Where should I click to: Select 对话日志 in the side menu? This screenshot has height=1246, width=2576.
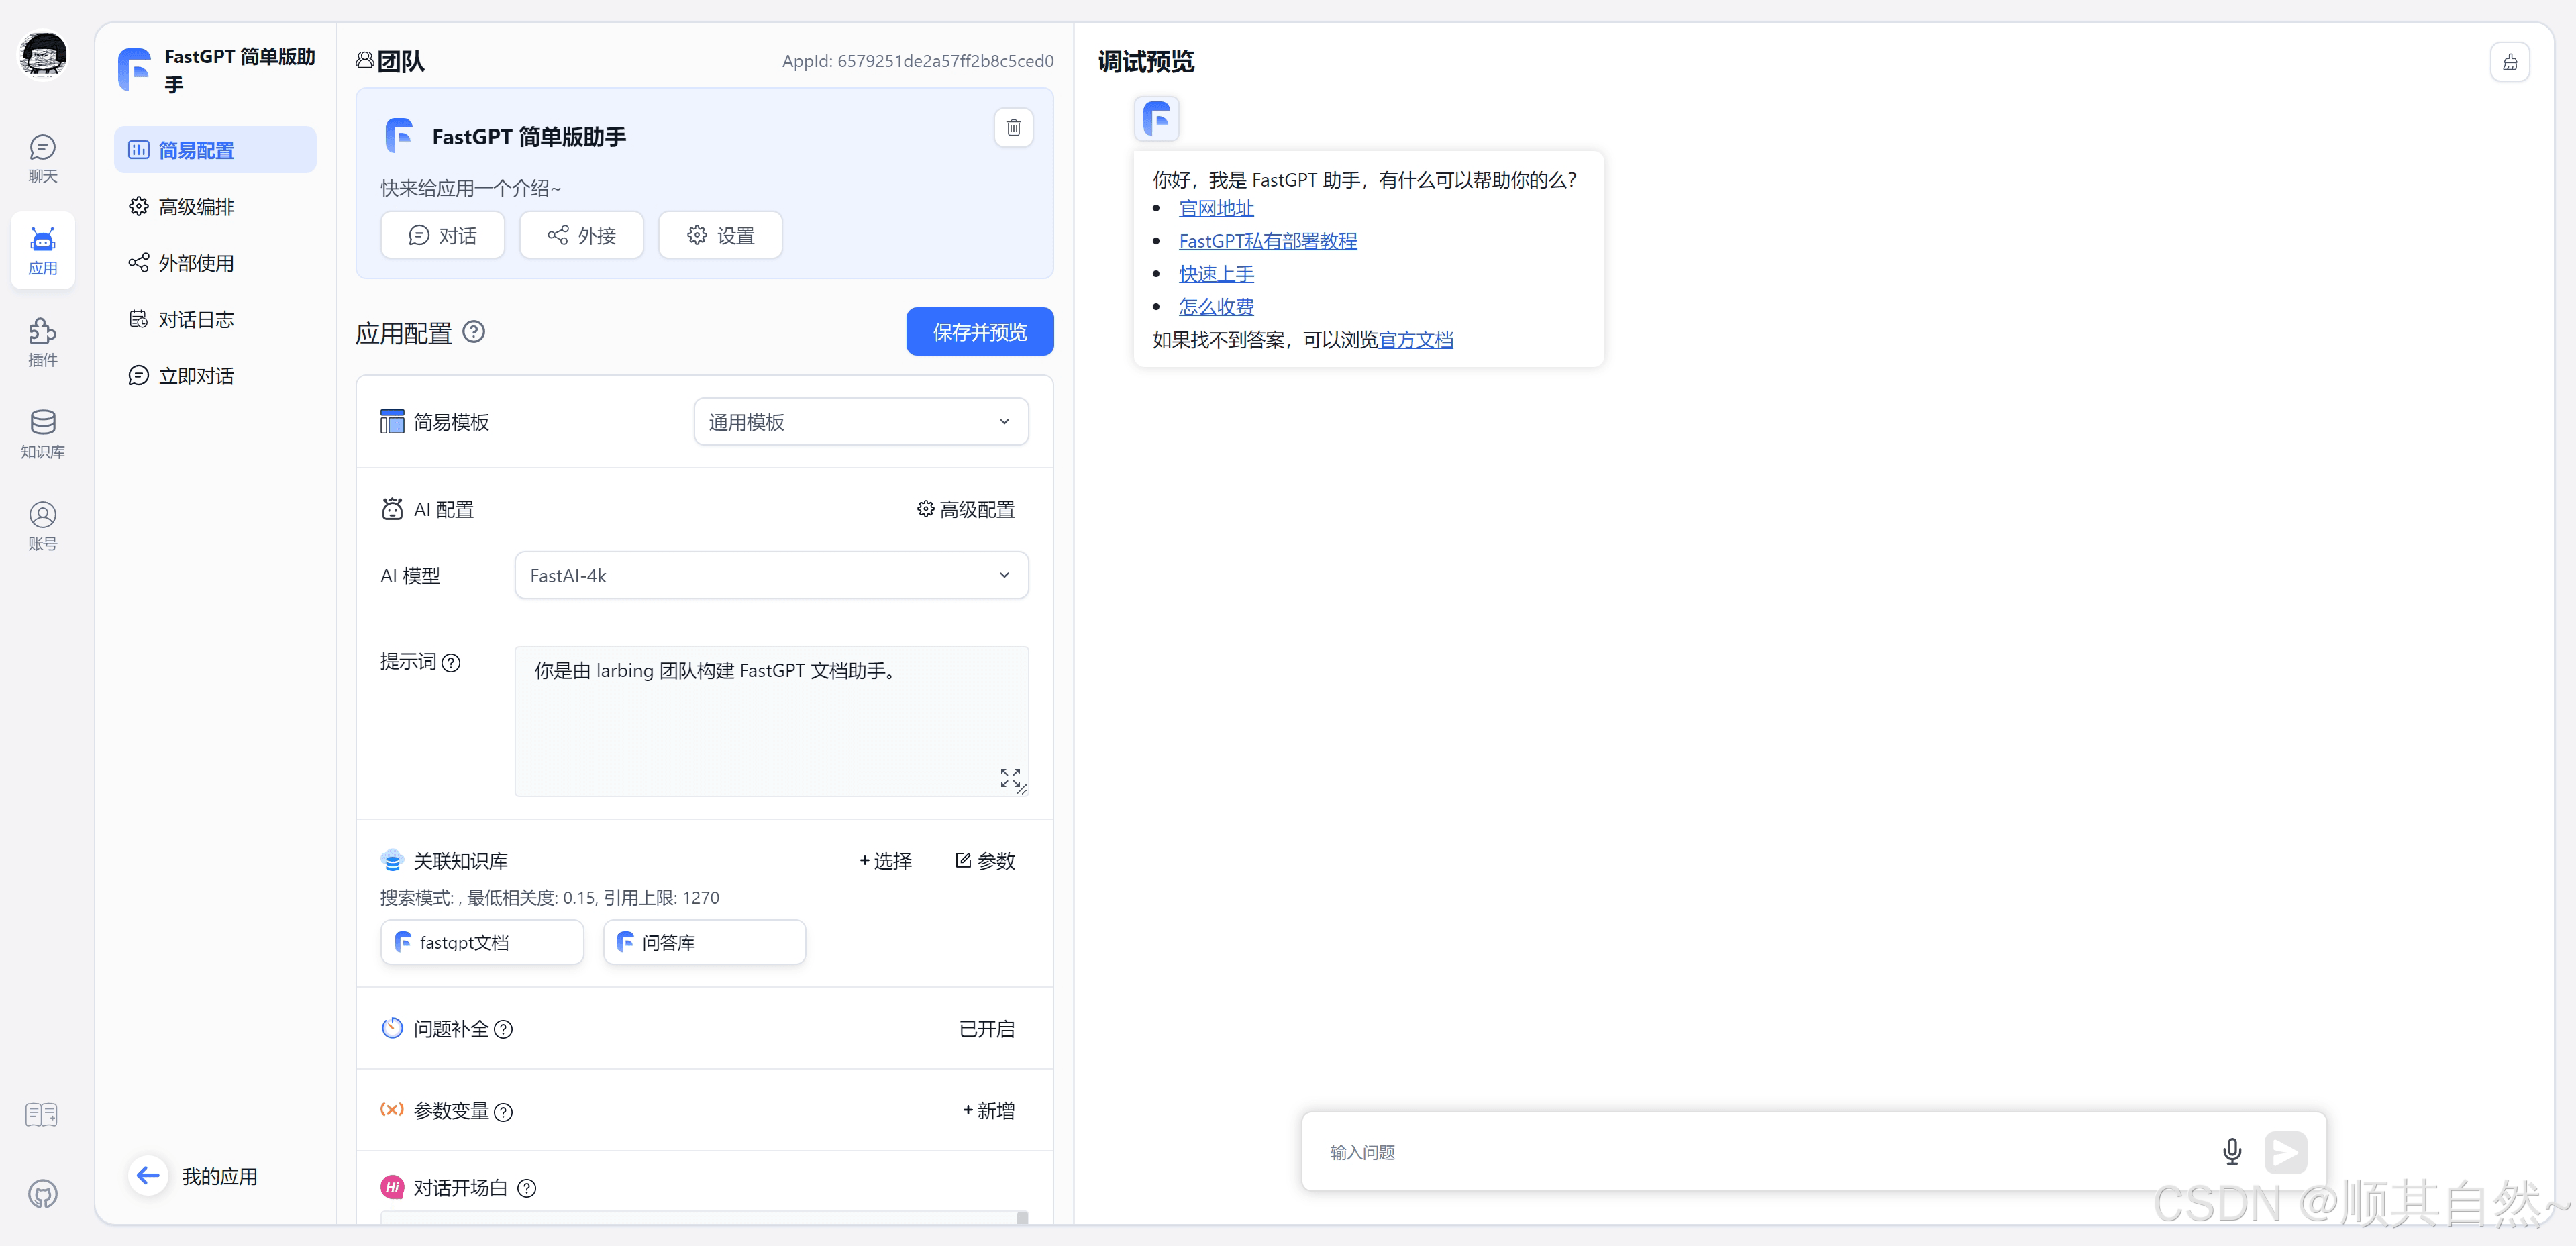point(195,320)
